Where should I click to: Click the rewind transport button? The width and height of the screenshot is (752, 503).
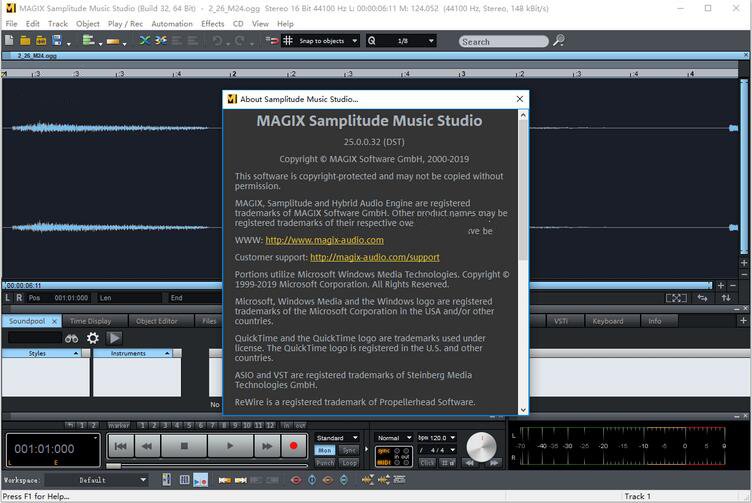point(147,446)
